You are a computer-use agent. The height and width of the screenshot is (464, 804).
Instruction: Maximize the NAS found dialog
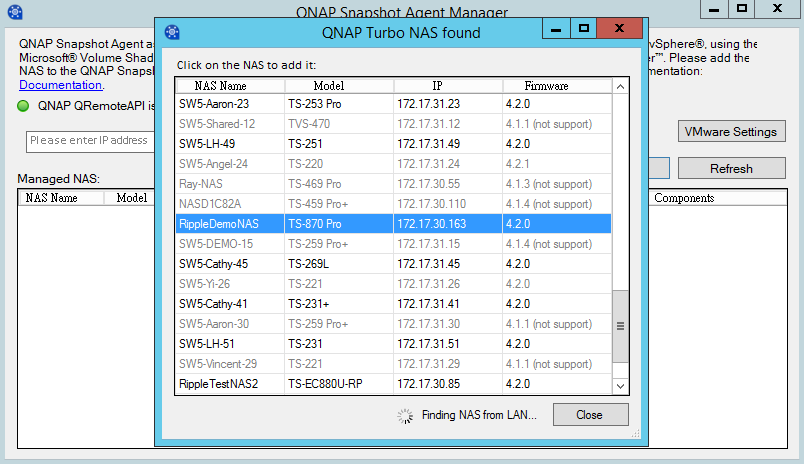coord(584,28)
